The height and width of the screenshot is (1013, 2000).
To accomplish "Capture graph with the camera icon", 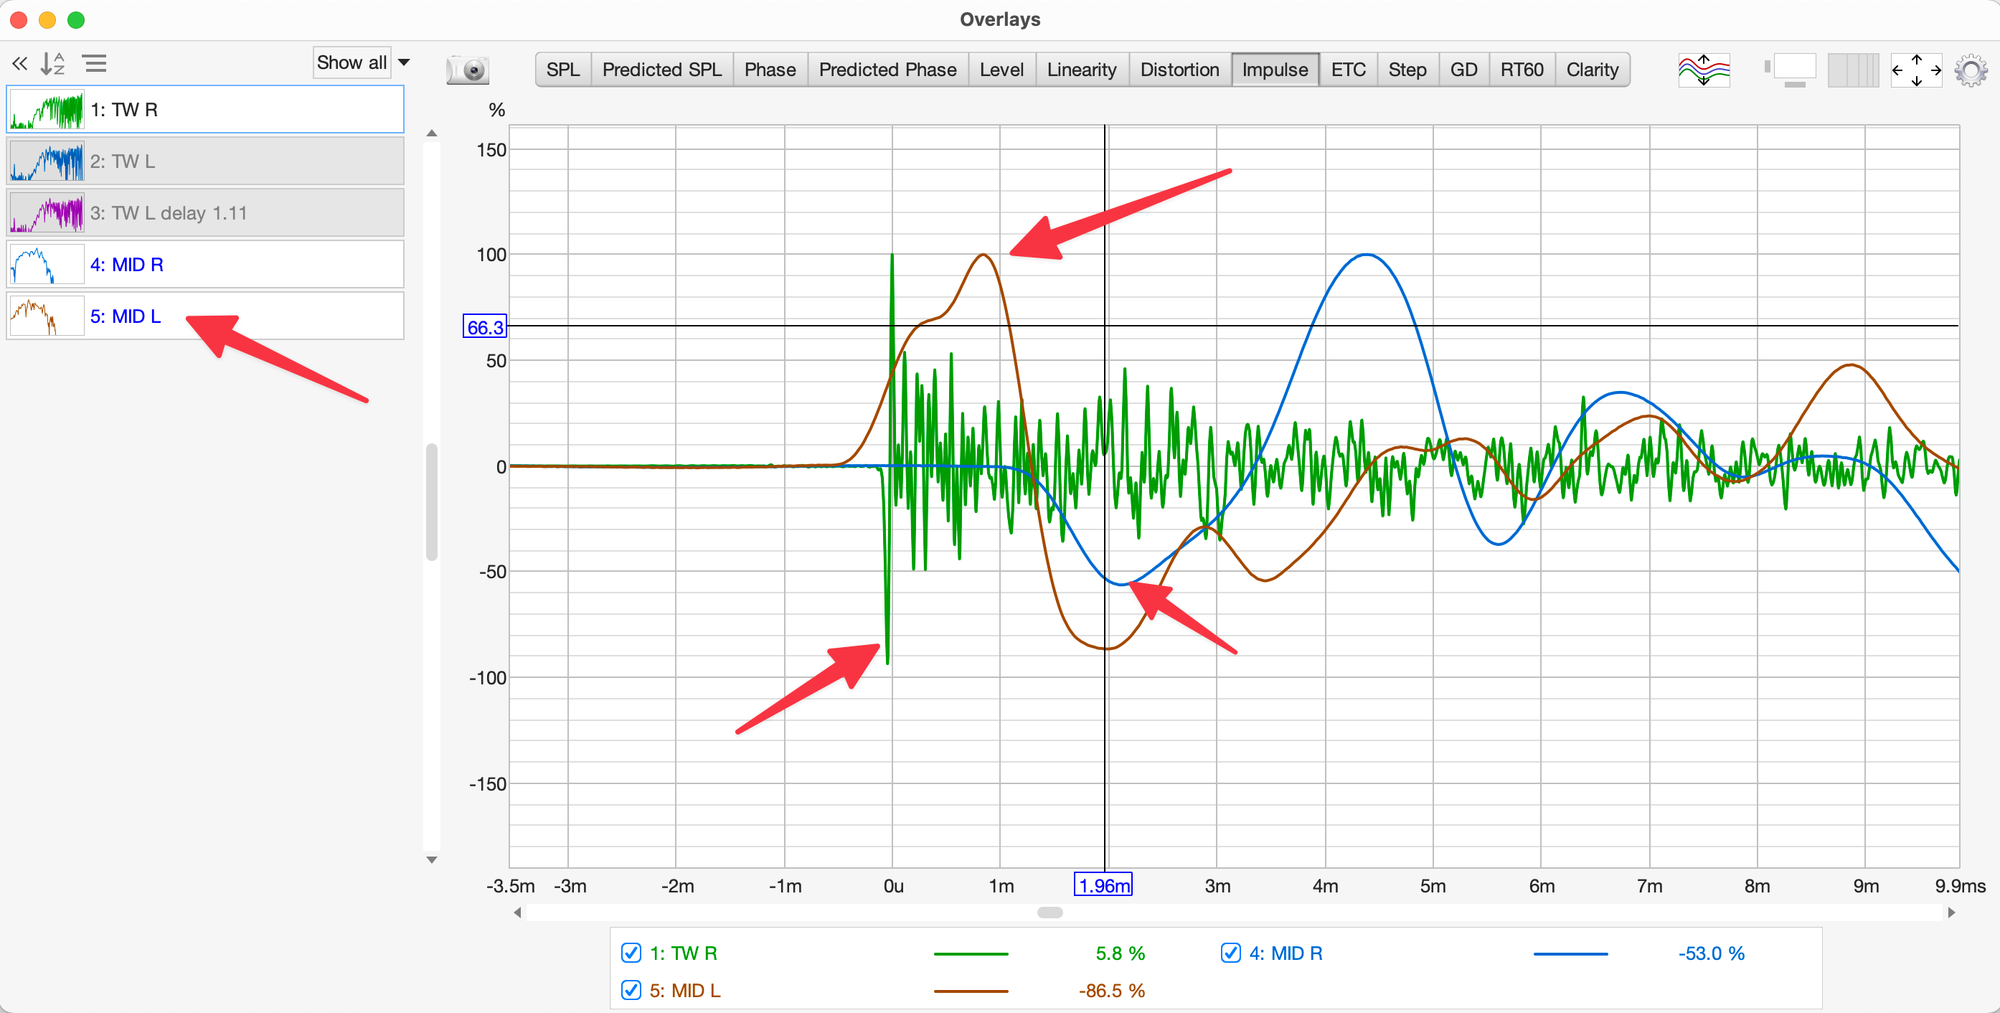I will (467, 70).
